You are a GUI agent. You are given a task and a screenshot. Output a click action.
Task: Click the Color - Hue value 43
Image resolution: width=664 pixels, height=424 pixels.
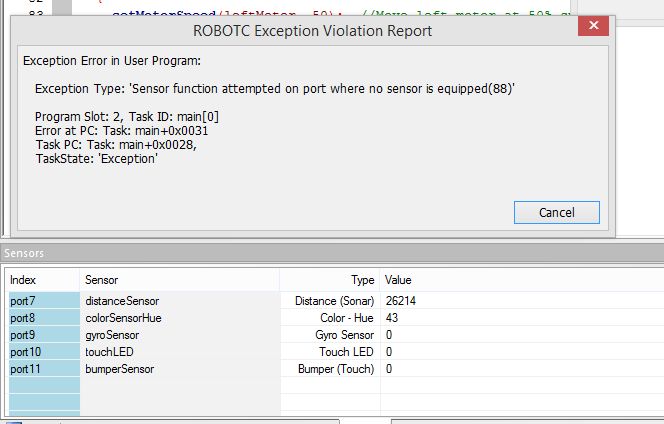pyautogui.click(x=391, y=318)
